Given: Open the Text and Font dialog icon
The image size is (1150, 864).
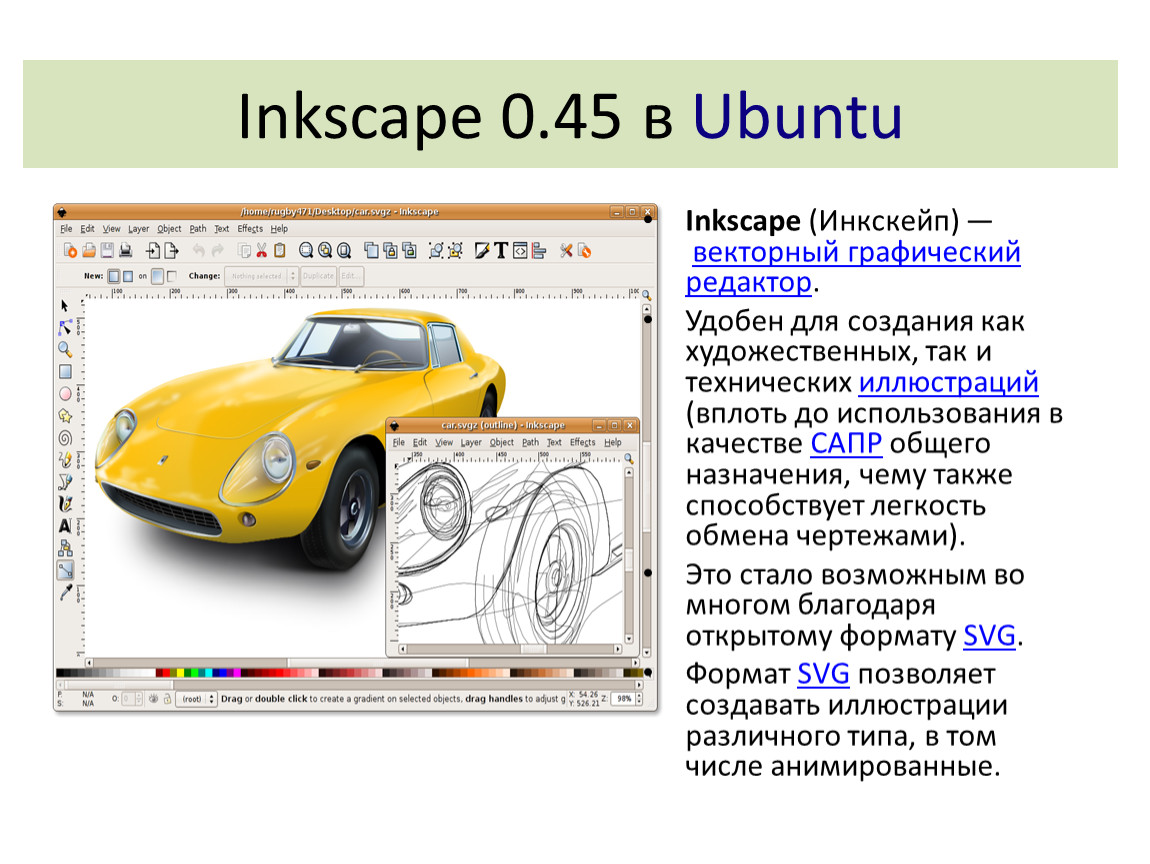Looking at the screenshot, I should tap(501, 252).
